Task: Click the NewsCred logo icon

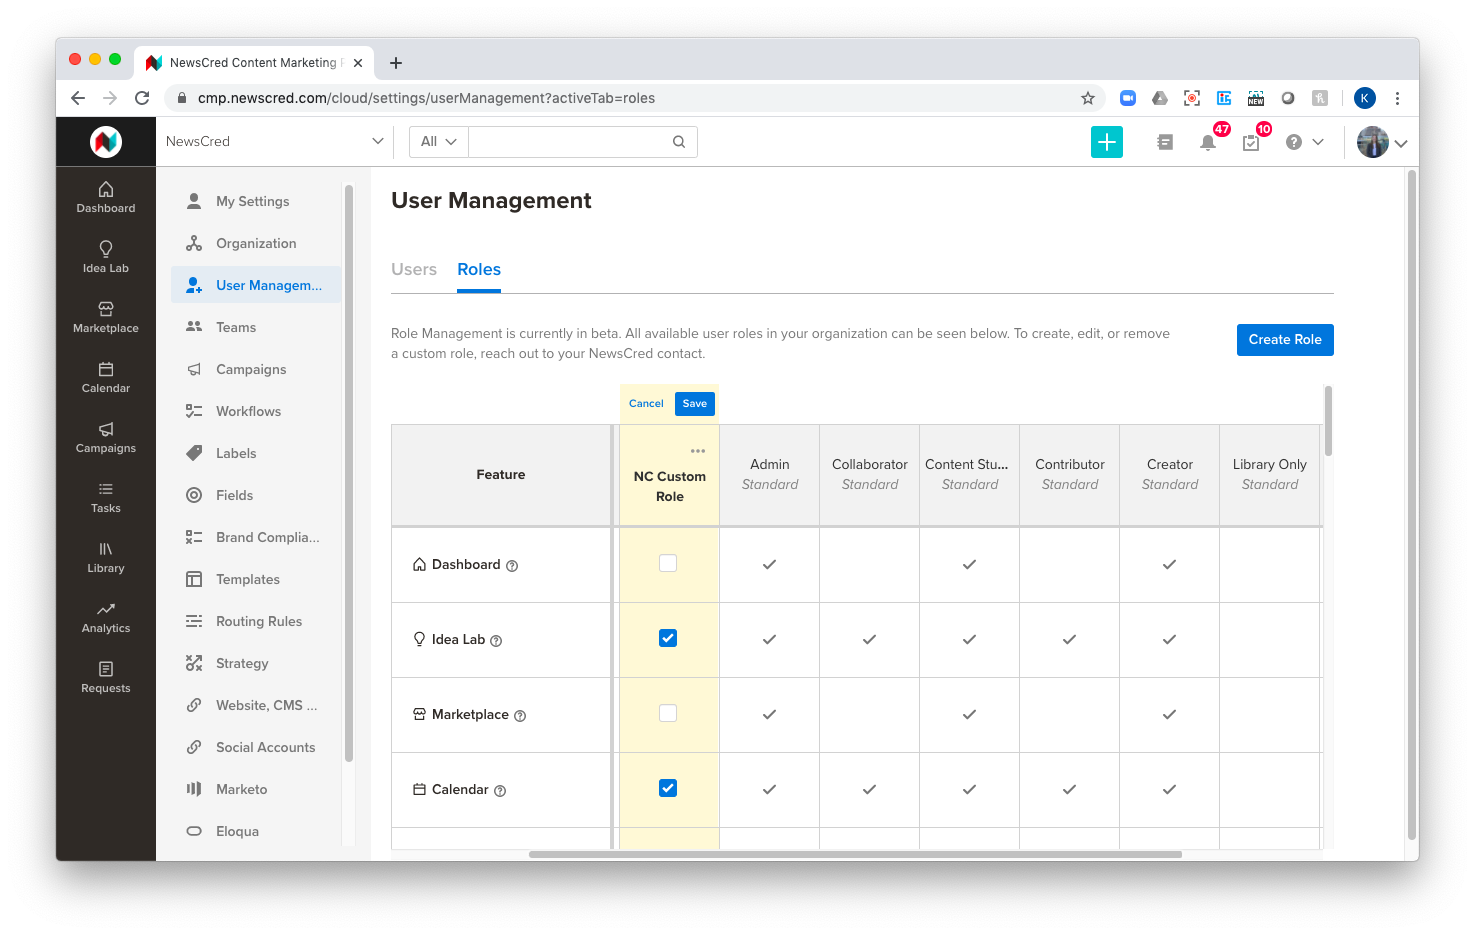Action: 106,142
